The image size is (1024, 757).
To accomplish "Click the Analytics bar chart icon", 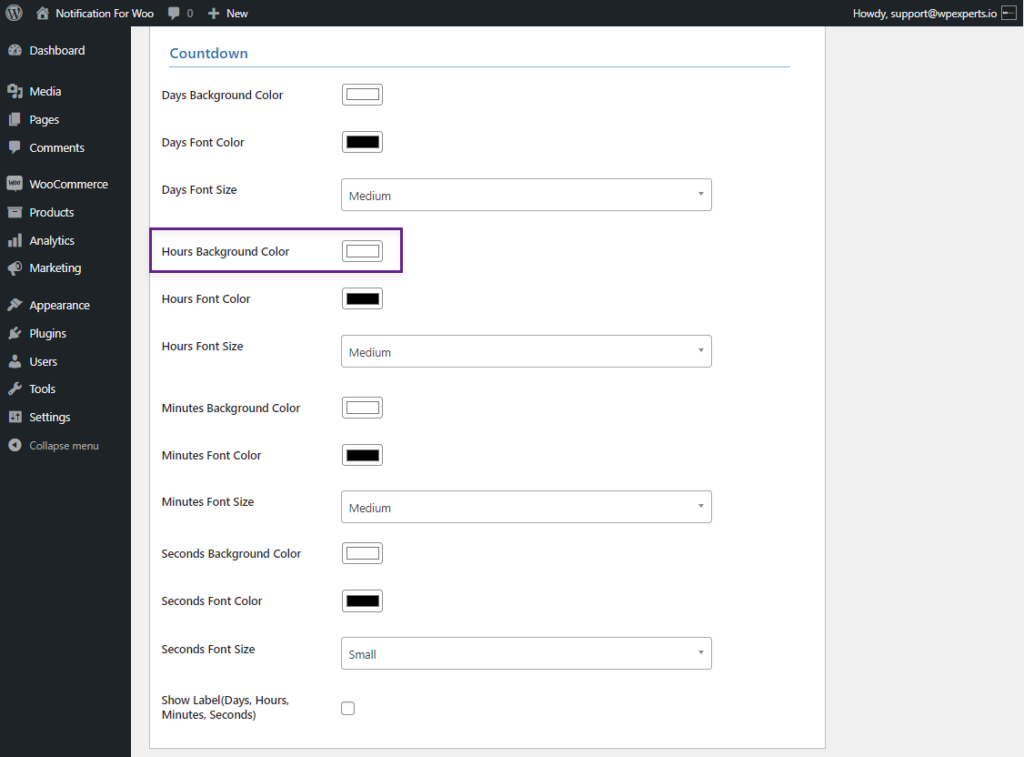I will click(x=14, y=240).
